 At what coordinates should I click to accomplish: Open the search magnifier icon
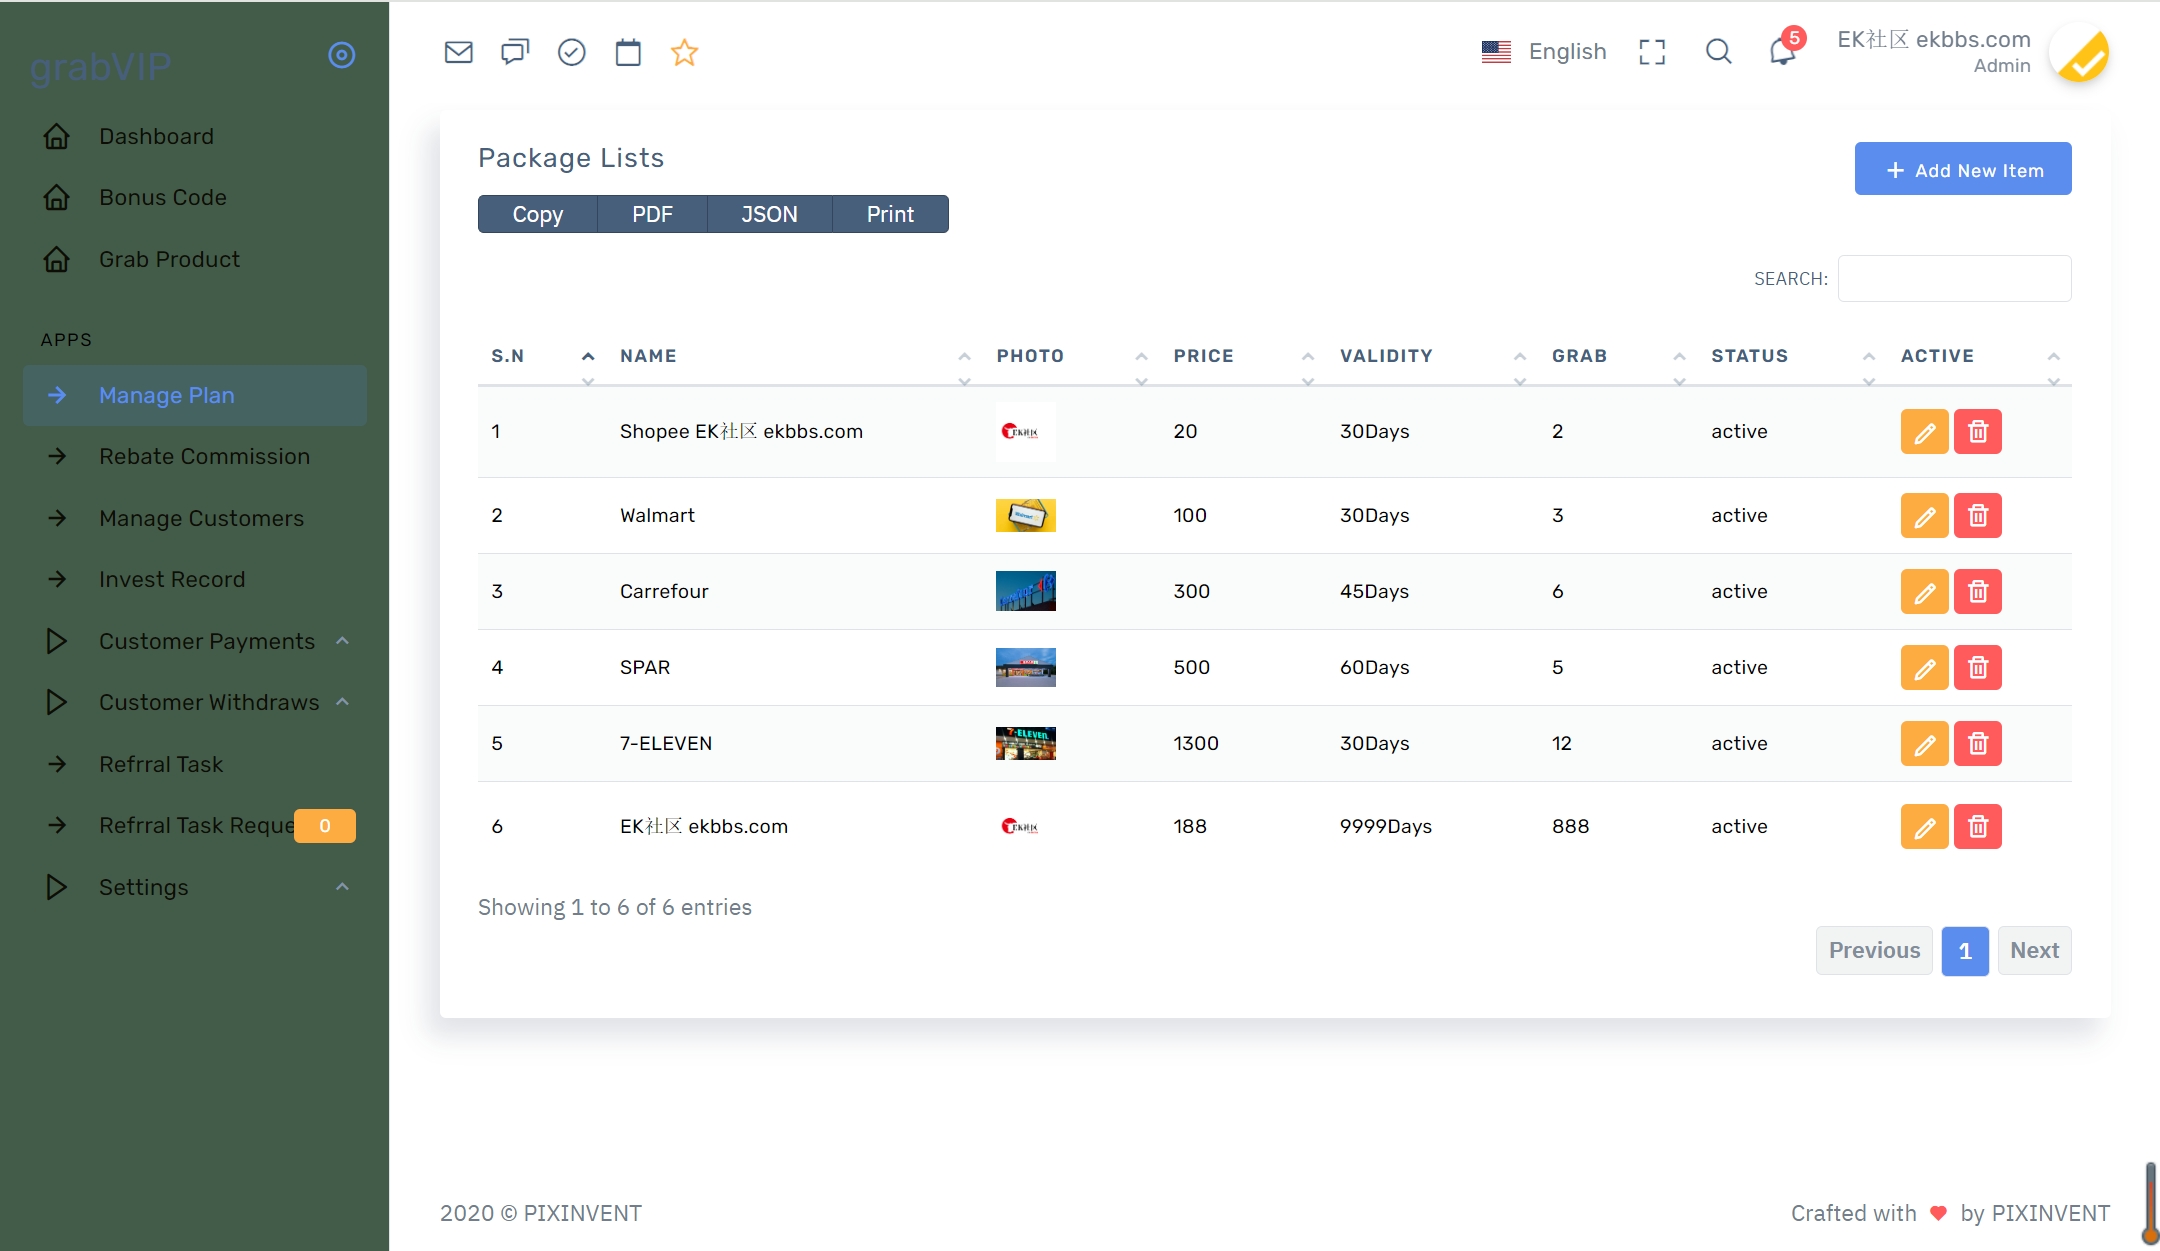coord(1718,52)
